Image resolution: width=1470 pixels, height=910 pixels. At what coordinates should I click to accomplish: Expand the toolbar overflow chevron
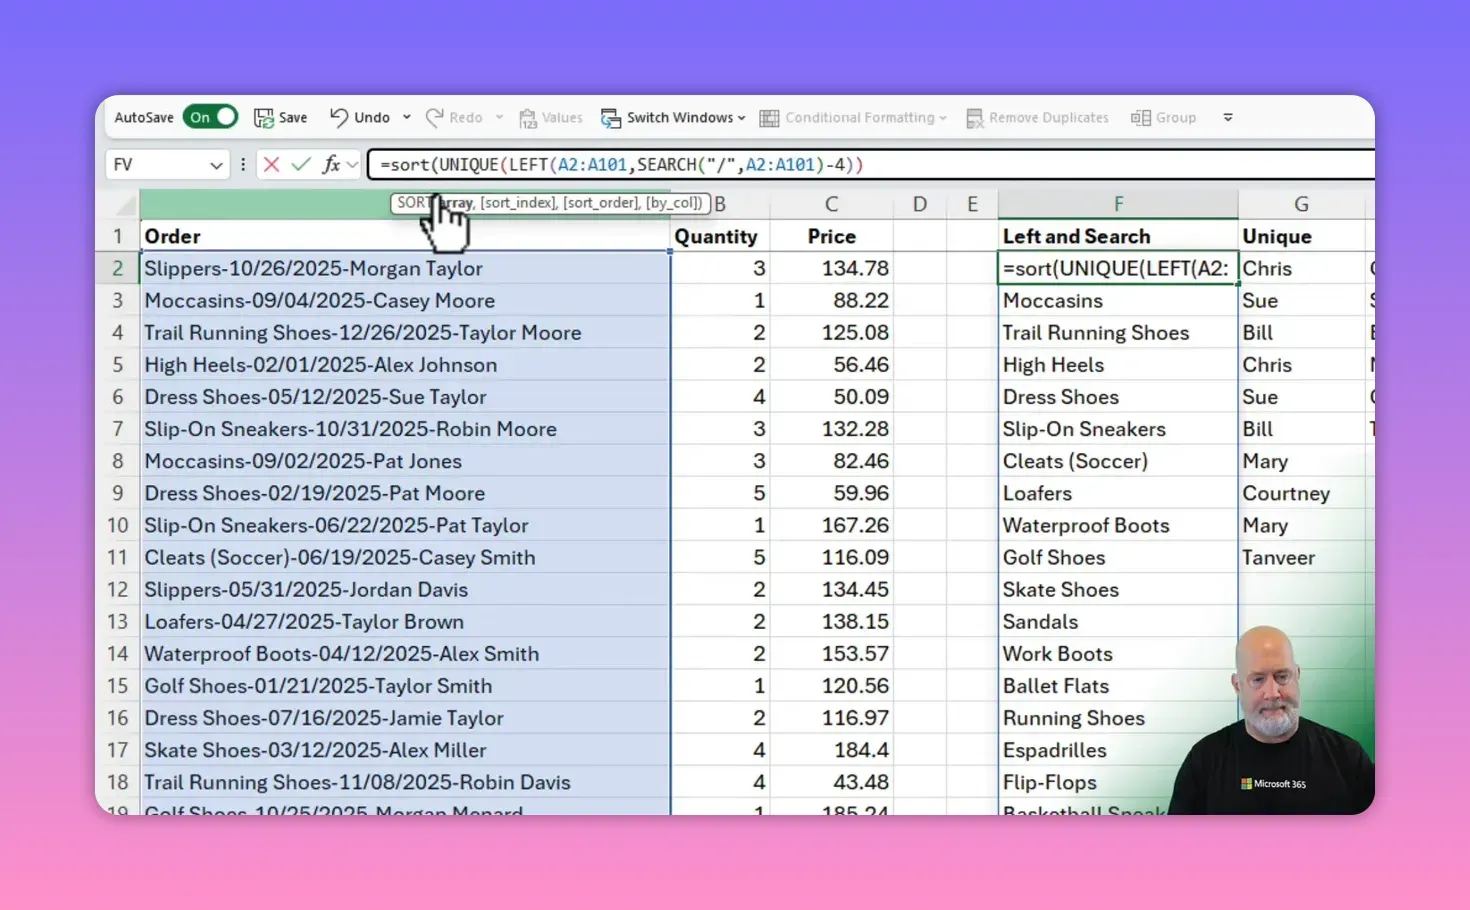click(1227, 117)
